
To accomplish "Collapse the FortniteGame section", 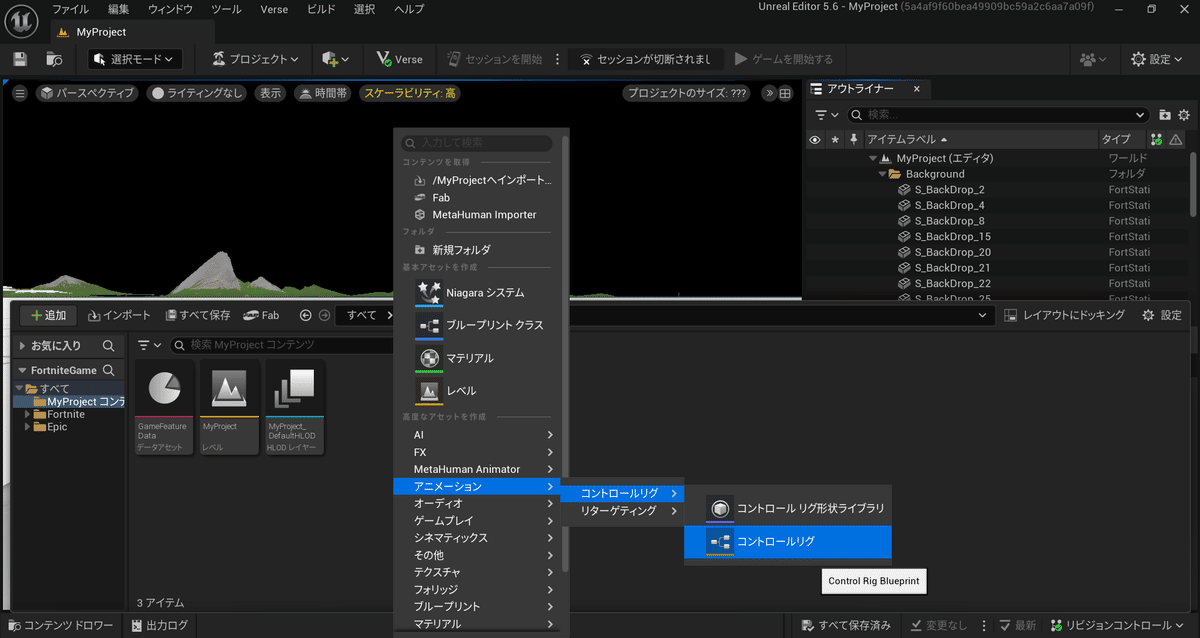I will [22, 370].
